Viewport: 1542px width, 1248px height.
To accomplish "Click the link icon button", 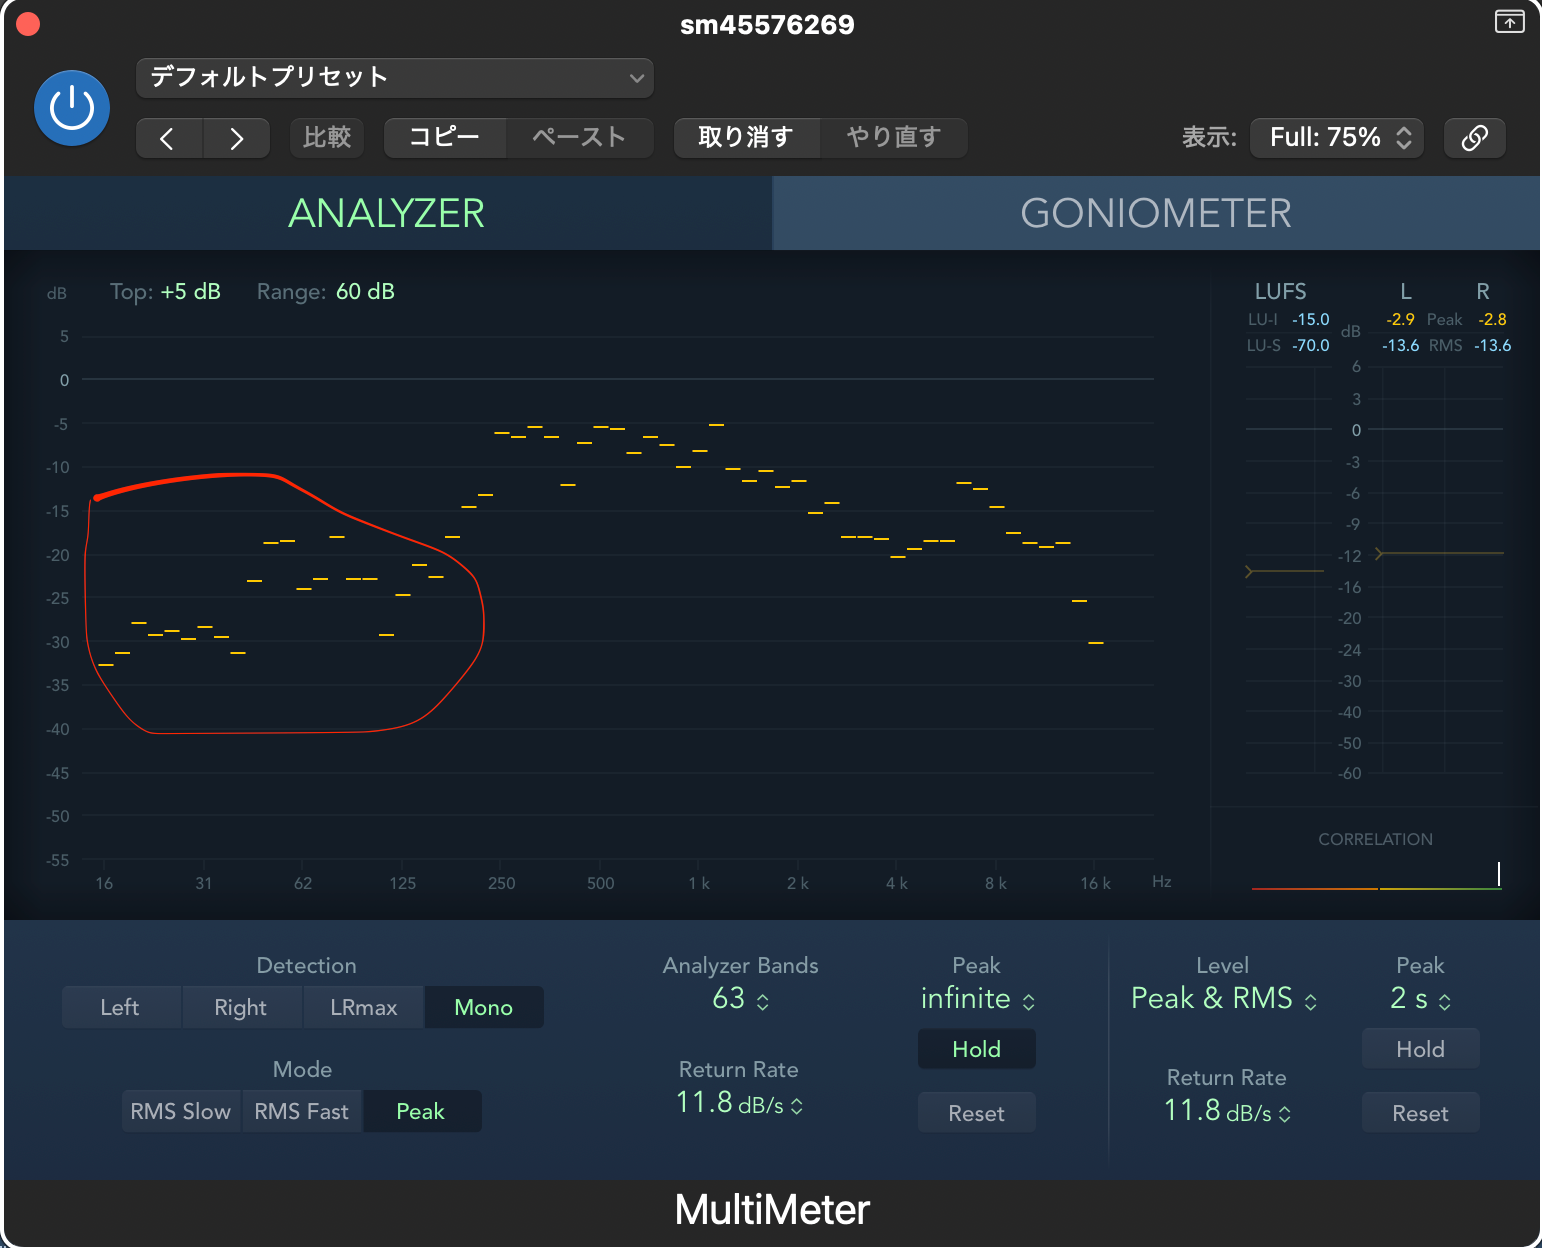I will click(1475, 138).
